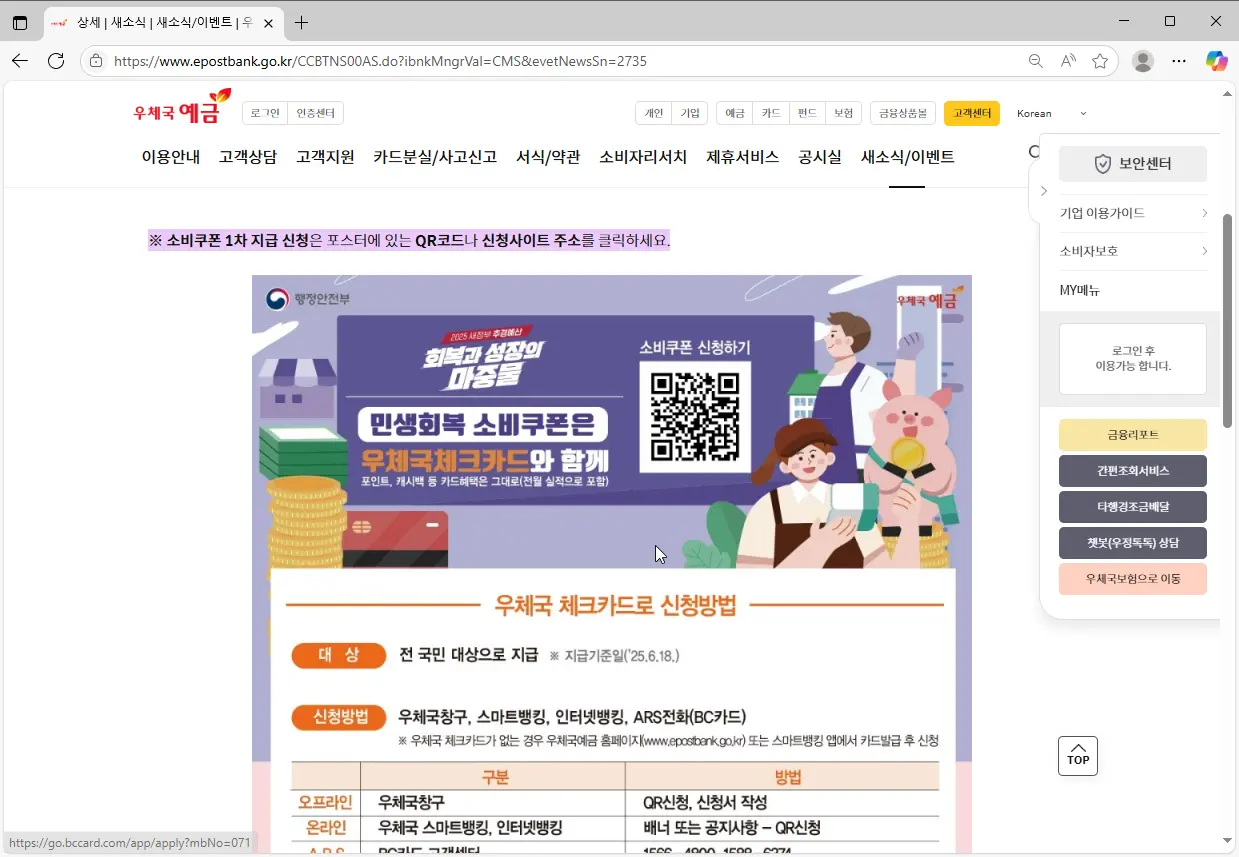Select the 예금 category button
Image resolution: width=1239 pixels, height=857 pixels.
pos(735,113)
